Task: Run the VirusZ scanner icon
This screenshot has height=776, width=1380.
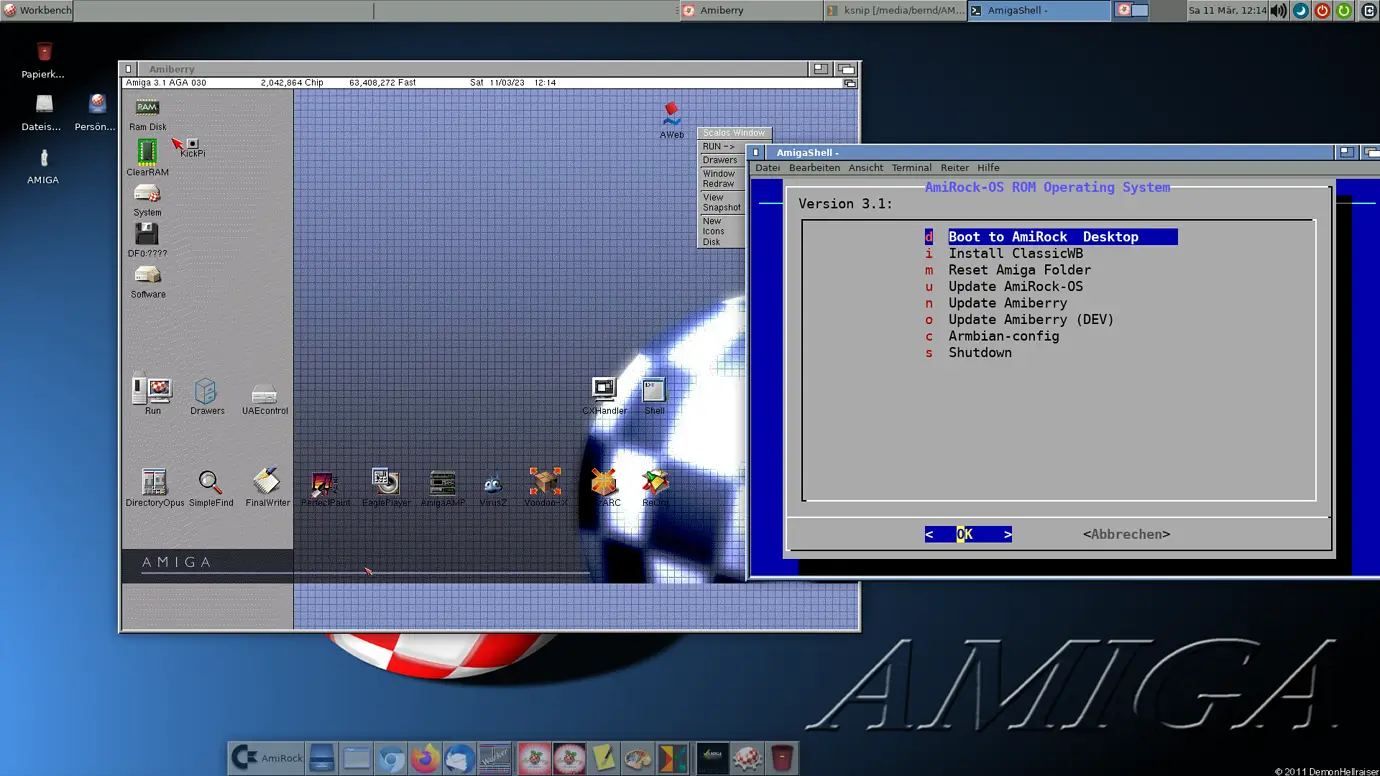Action: [x=492, y=485]
